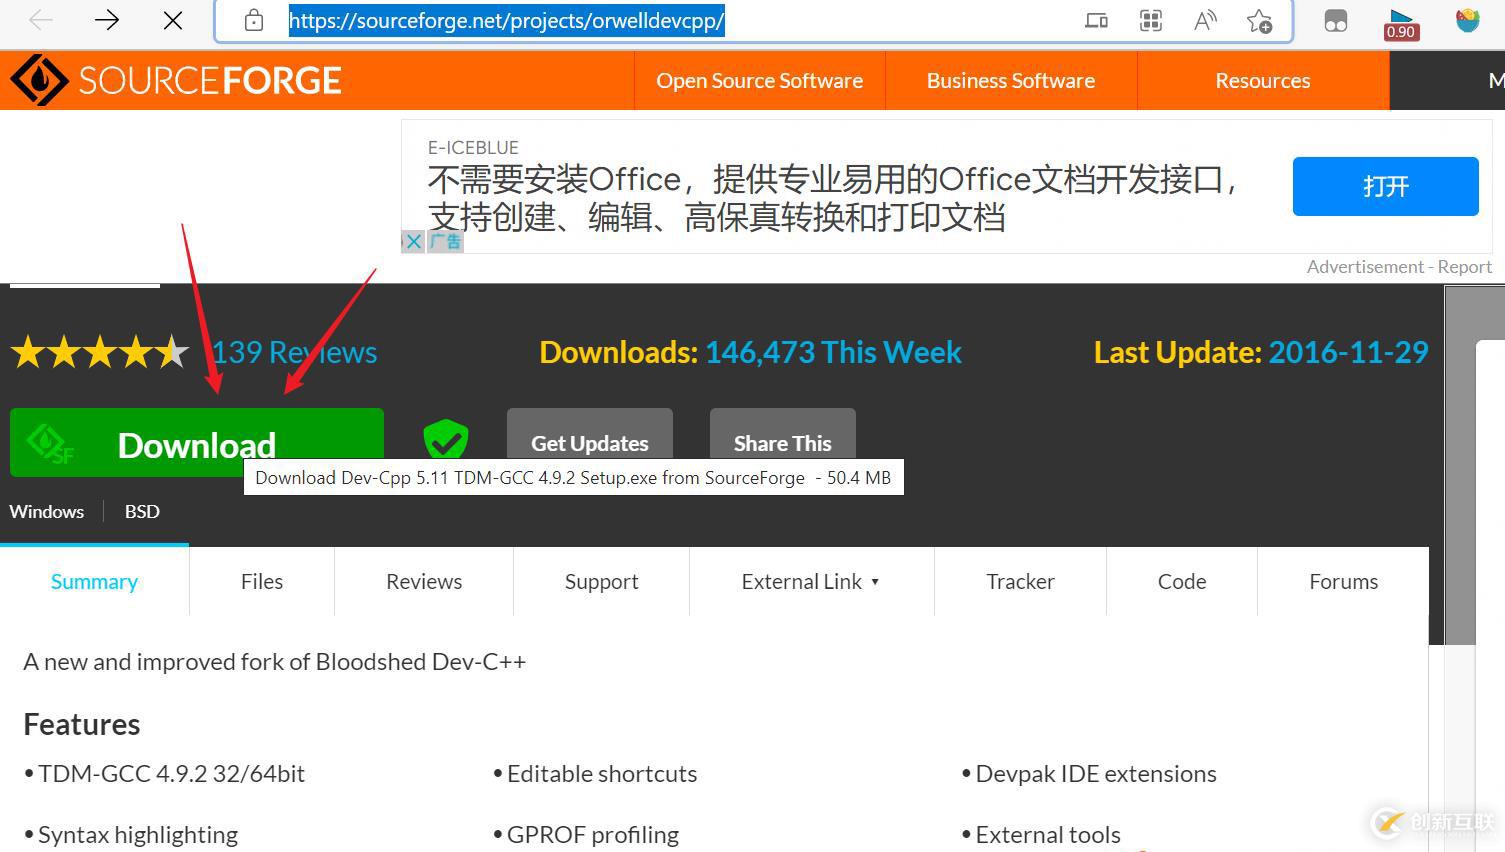The width and height of the screenshot is (1505, 852).
Task: Activate the Read Aloud icon
Action: pos(1205,20)
